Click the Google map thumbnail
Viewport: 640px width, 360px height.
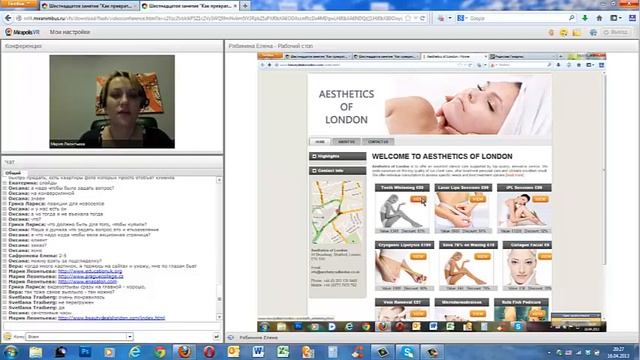point(337,213)
